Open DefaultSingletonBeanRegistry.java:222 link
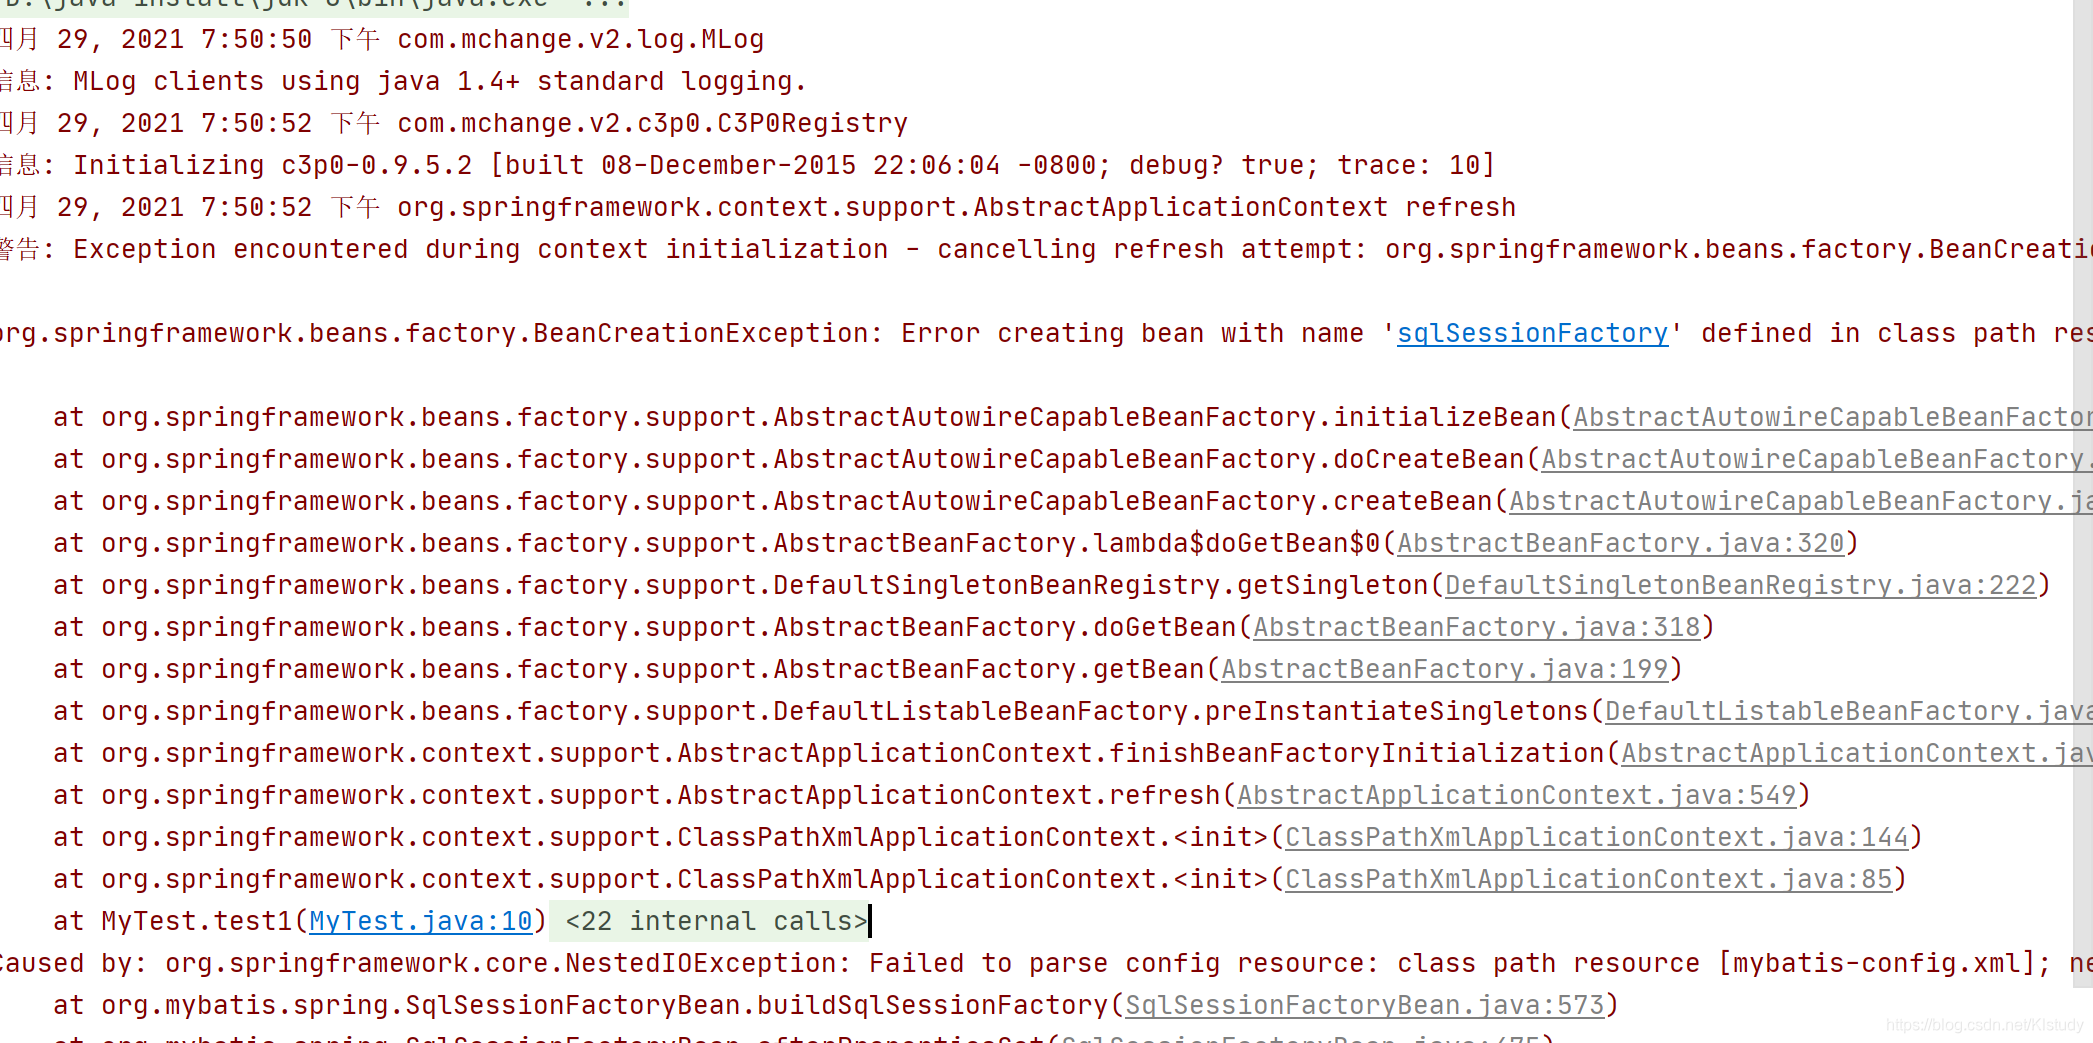The image size is (2093, 1043). pyautogui.click(x=1740, y=585)
